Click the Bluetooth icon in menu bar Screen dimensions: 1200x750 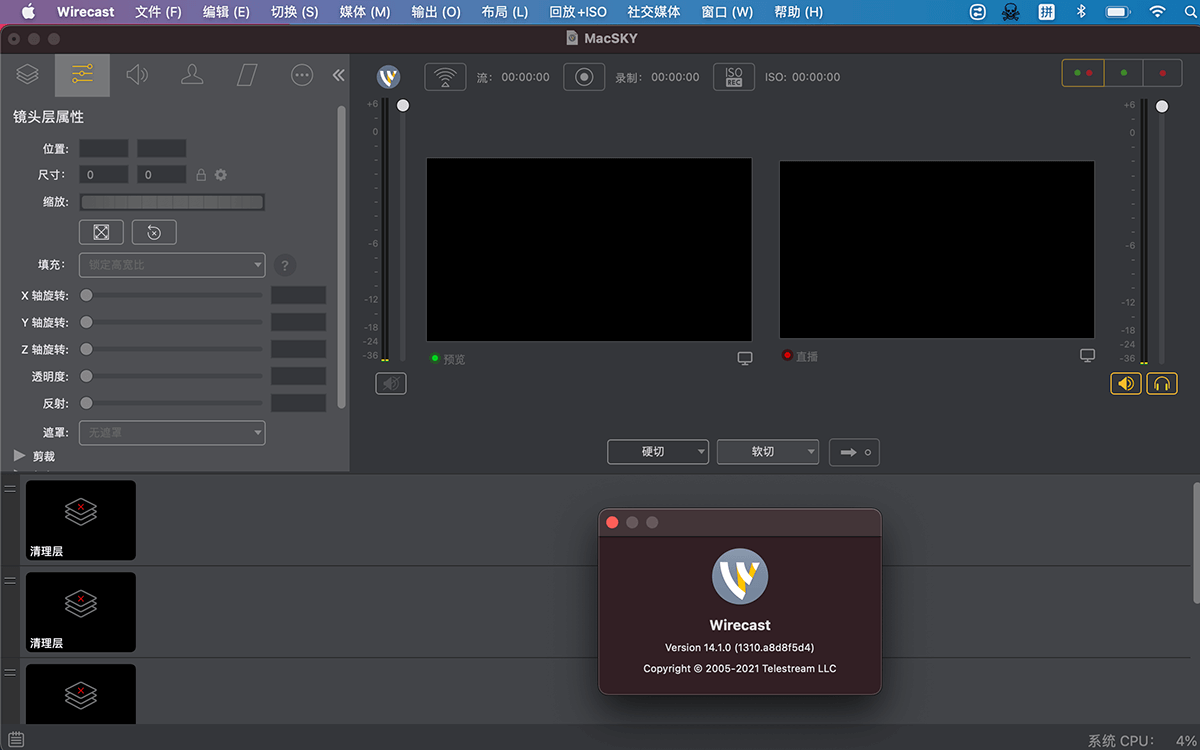(1081, 12)
